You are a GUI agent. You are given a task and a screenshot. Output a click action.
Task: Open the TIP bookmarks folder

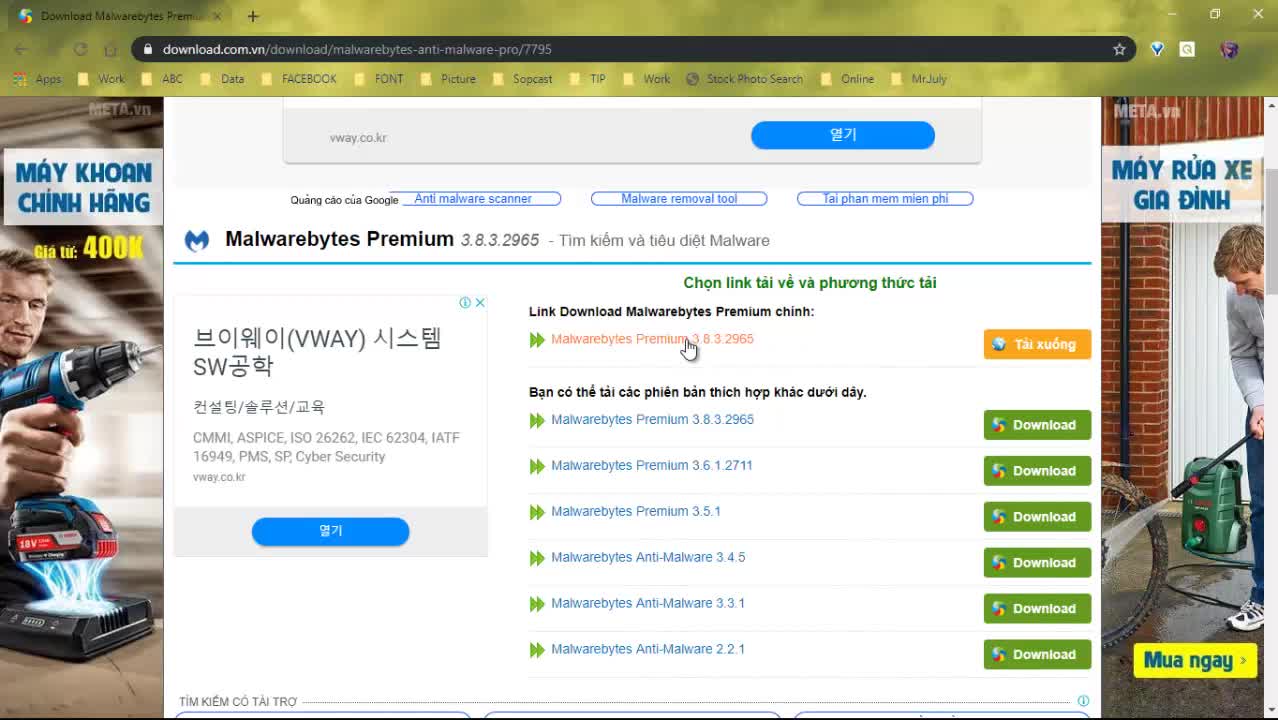[587, 79]
